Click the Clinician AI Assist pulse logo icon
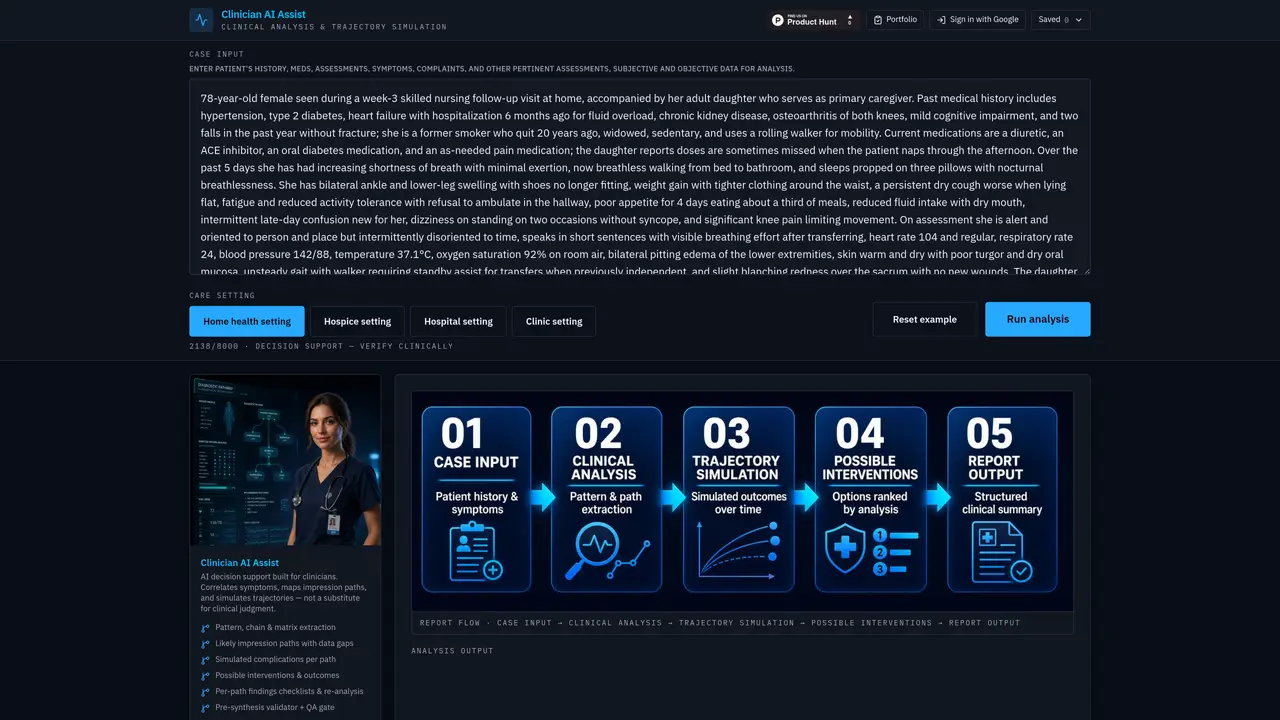 [x=201, y=20]
